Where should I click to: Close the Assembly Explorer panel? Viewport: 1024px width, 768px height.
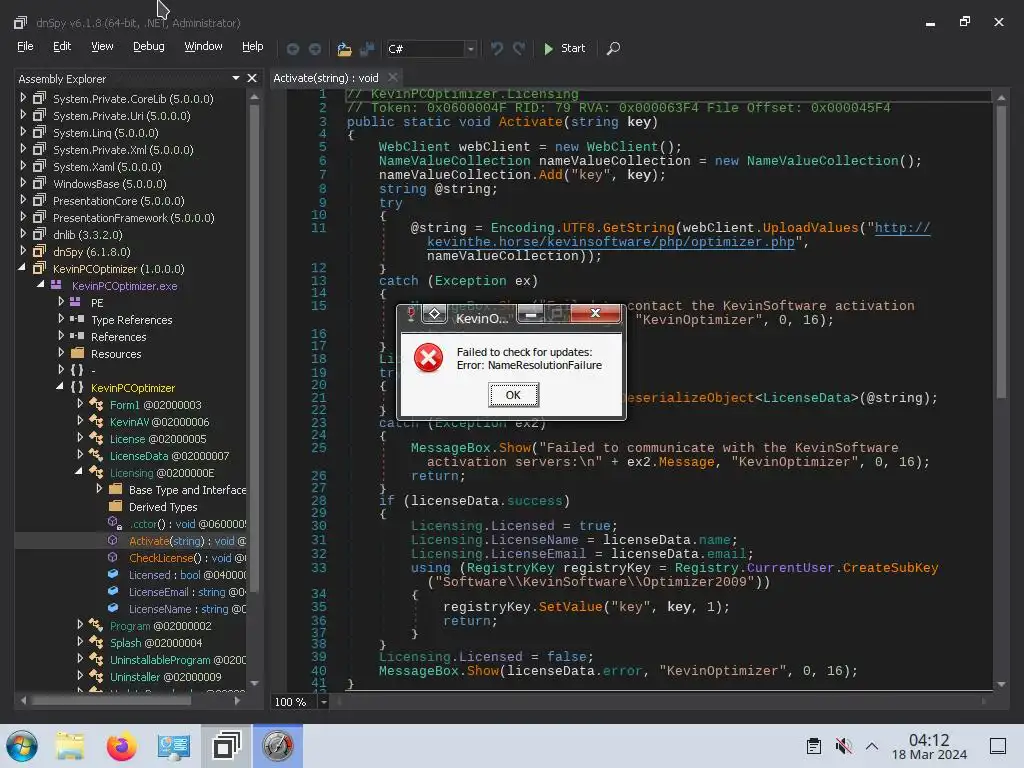click(252, 78)
